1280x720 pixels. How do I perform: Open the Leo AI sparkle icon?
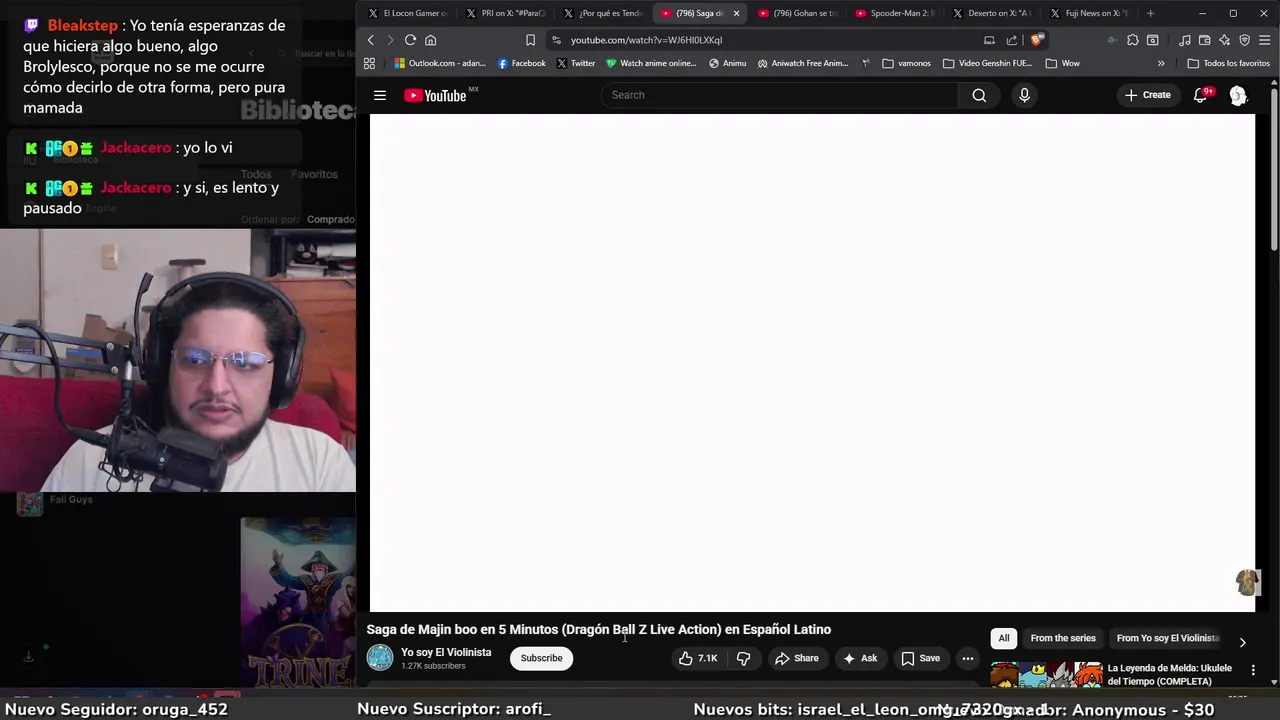[1225, 40]
